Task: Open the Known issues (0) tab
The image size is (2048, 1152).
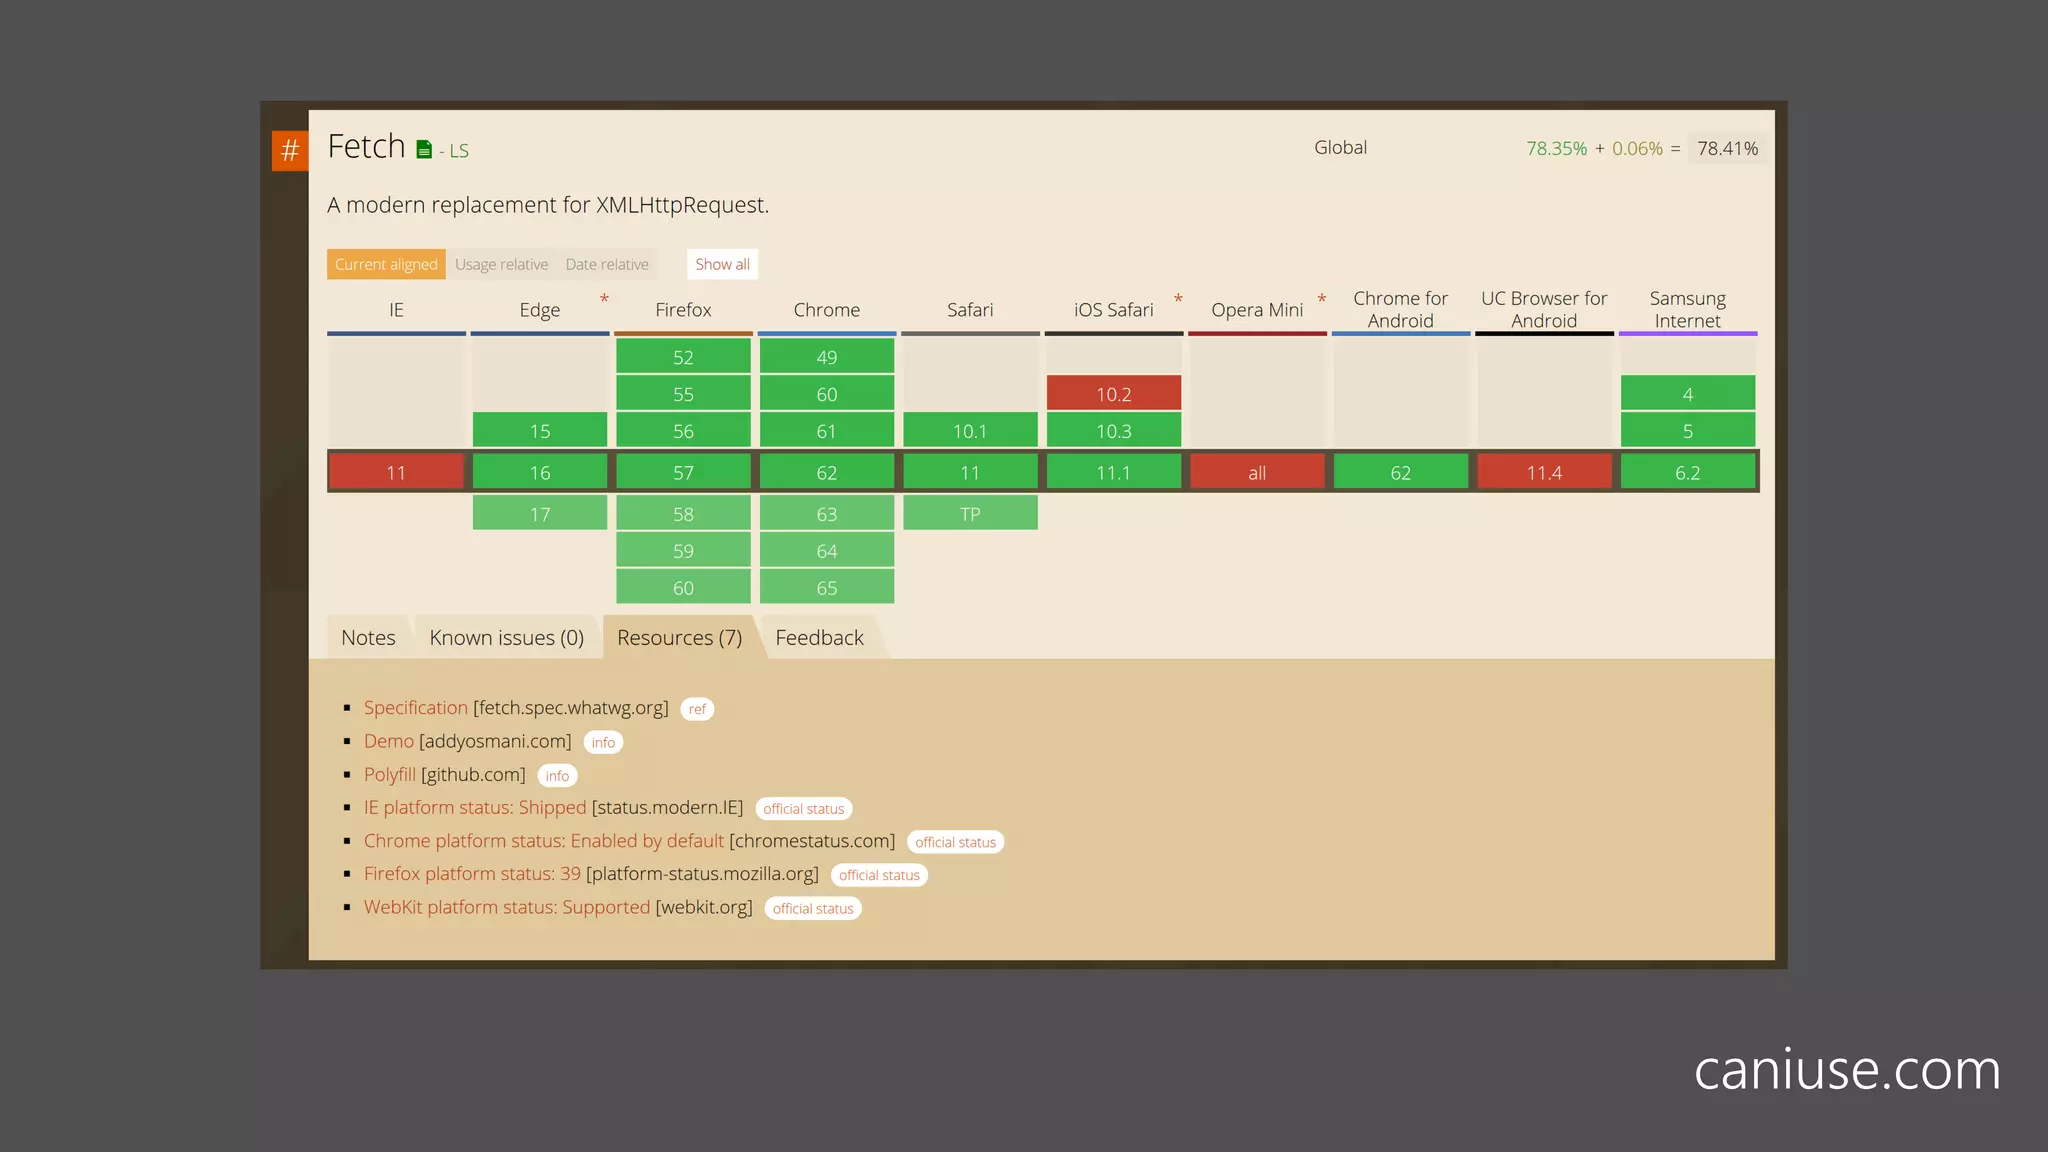Action: click(x=506, y=638)
